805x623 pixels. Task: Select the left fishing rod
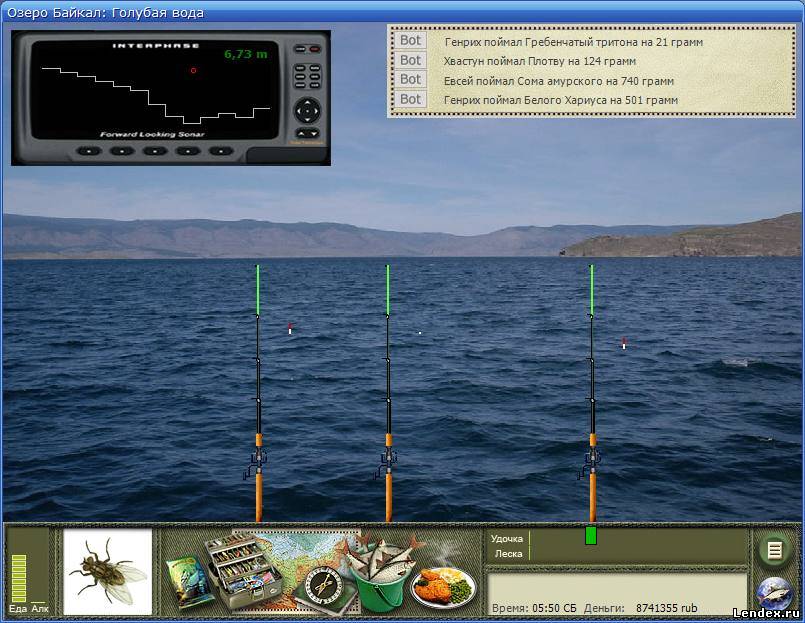258,420
